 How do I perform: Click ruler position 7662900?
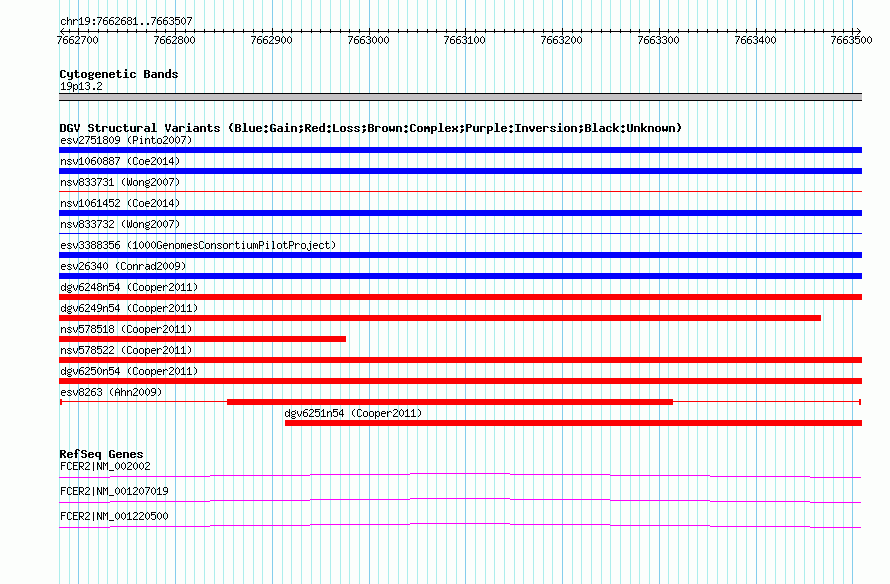click(271, 40)
